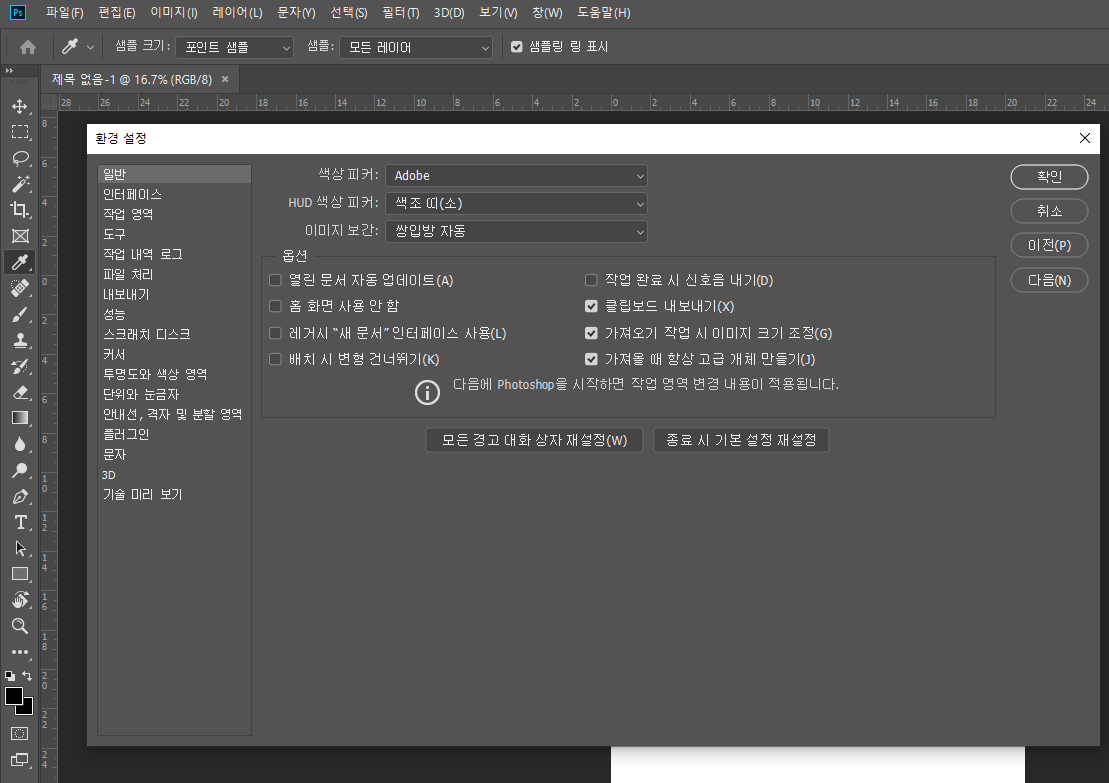Toggle 샘플링 링 표시 checkbox
Viewport: 1109px width, 783px height.
pyautogui.click(x=516, y=47)
